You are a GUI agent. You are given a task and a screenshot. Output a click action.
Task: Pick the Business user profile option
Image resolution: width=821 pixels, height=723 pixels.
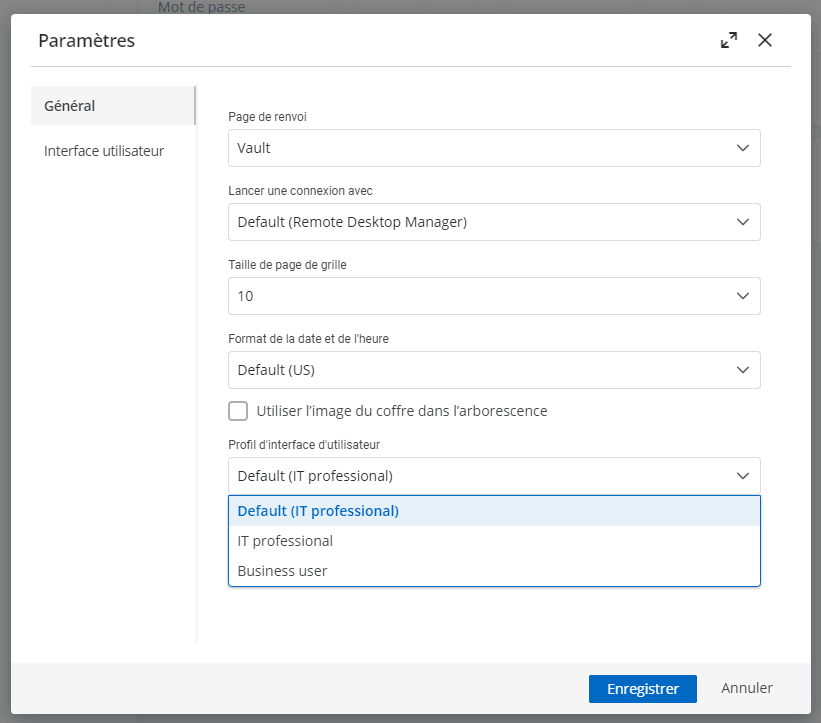(x=282, y=571)
